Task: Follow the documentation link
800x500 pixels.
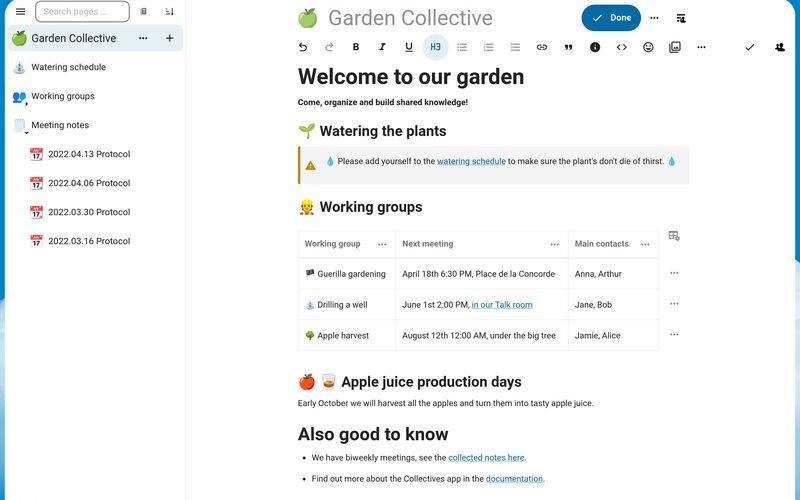Action: pos(514,479)
